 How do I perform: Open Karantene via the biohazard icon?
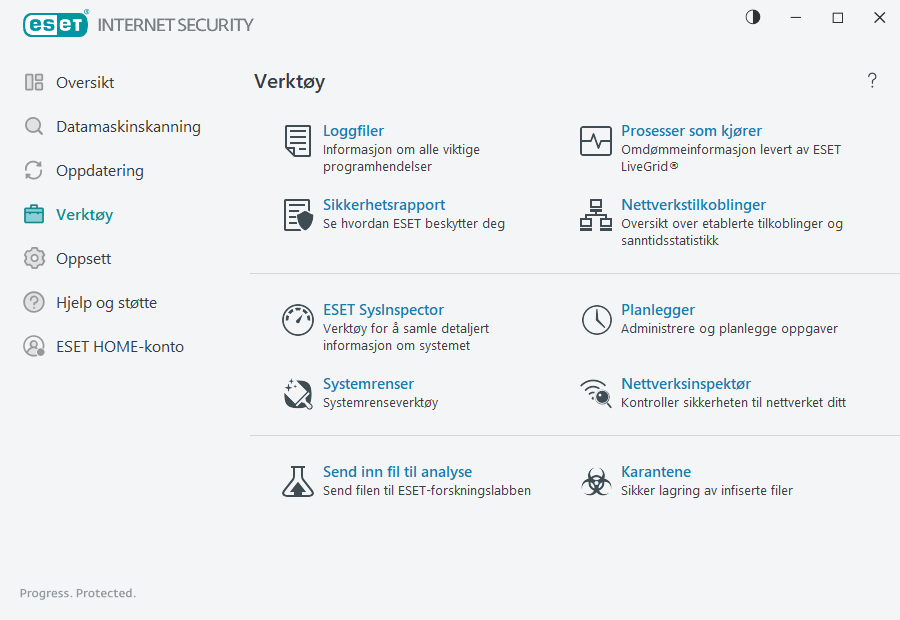tap(595, 481)
